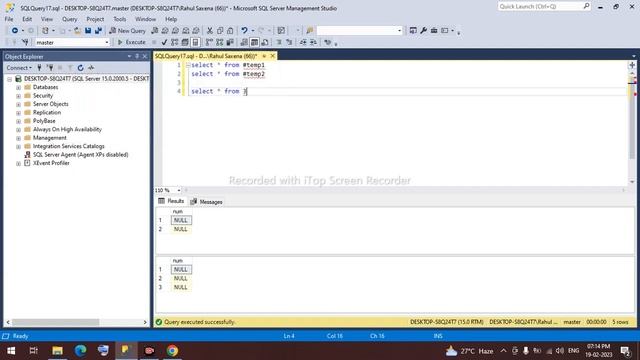Screen dimensions: 640x360
Task: Click the Activity Monitor icon in Object Explorer
Action: pos(91,68)
